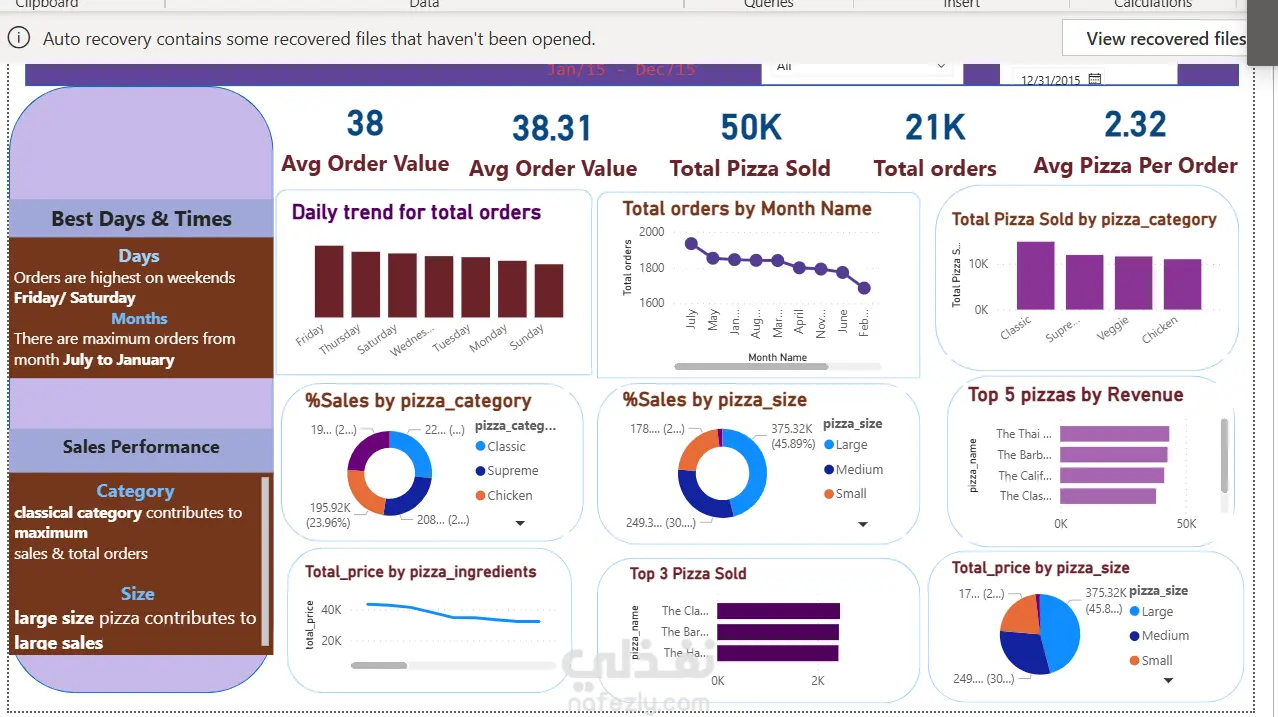The height and width of the screenshot is (717, 1278).
Task: Select the Tuesday bar in Daily trend chart
Action: 476,288
